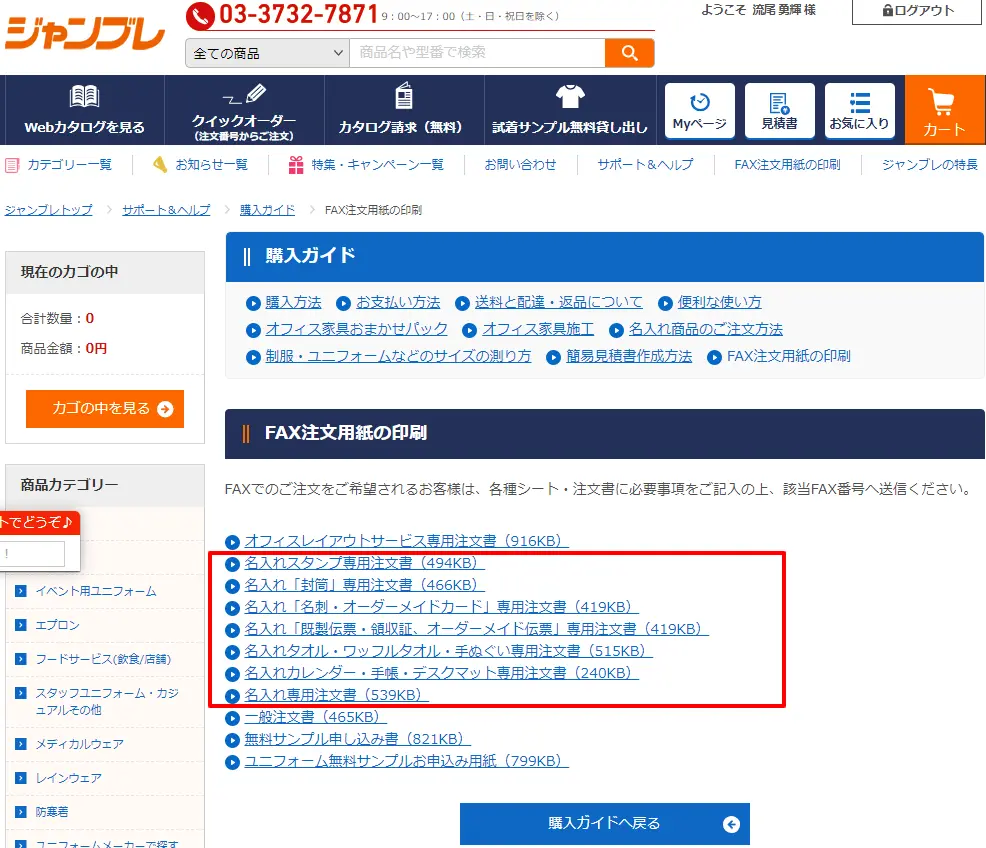Open 一般注文書（465KB） link
The width and height of the screenshot is (986, 848).
pyautogui.click(x=315, y=717)
